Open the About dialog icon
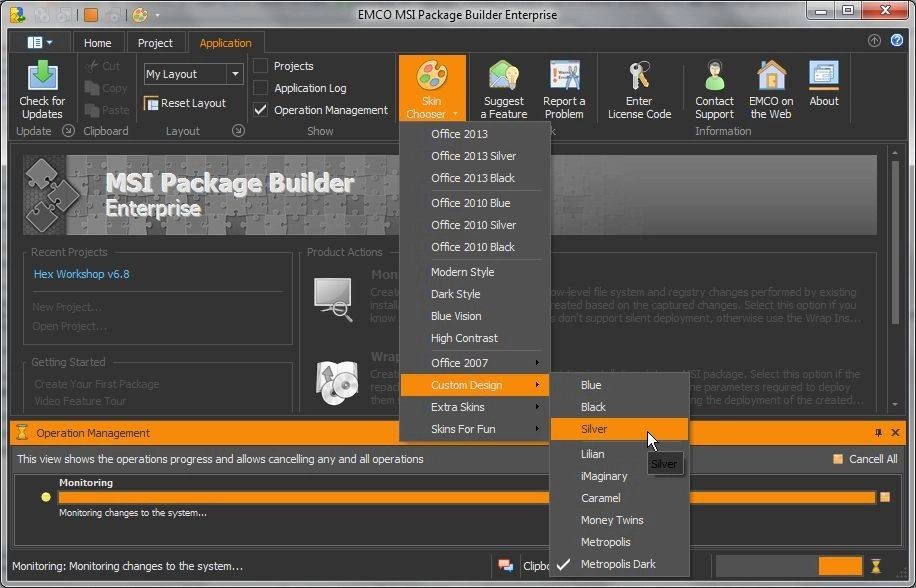 (824, 76)
